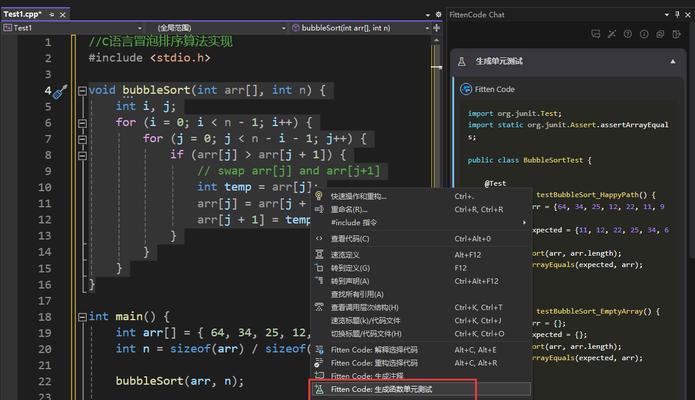Select Fitten Code: 生成注释

point(421,376)
